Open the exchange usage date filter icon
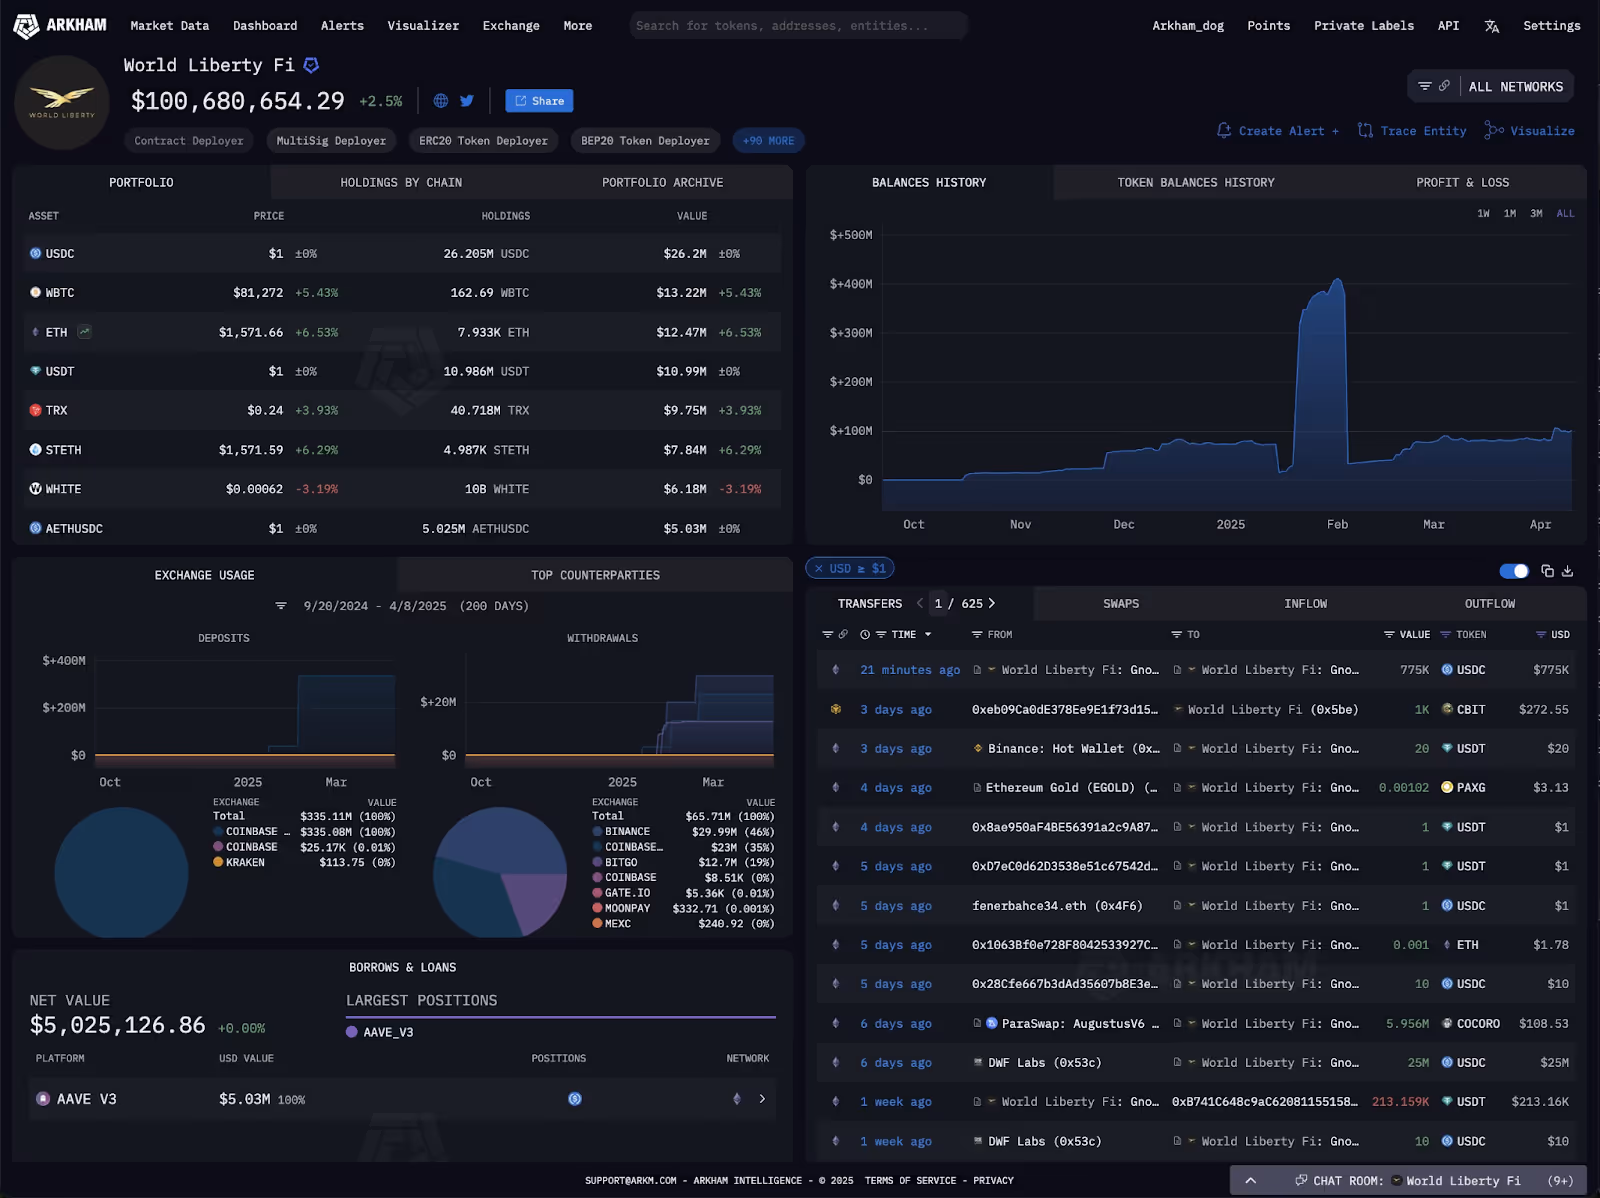This screenshot has width=1600, height=1198. point(281,606)
